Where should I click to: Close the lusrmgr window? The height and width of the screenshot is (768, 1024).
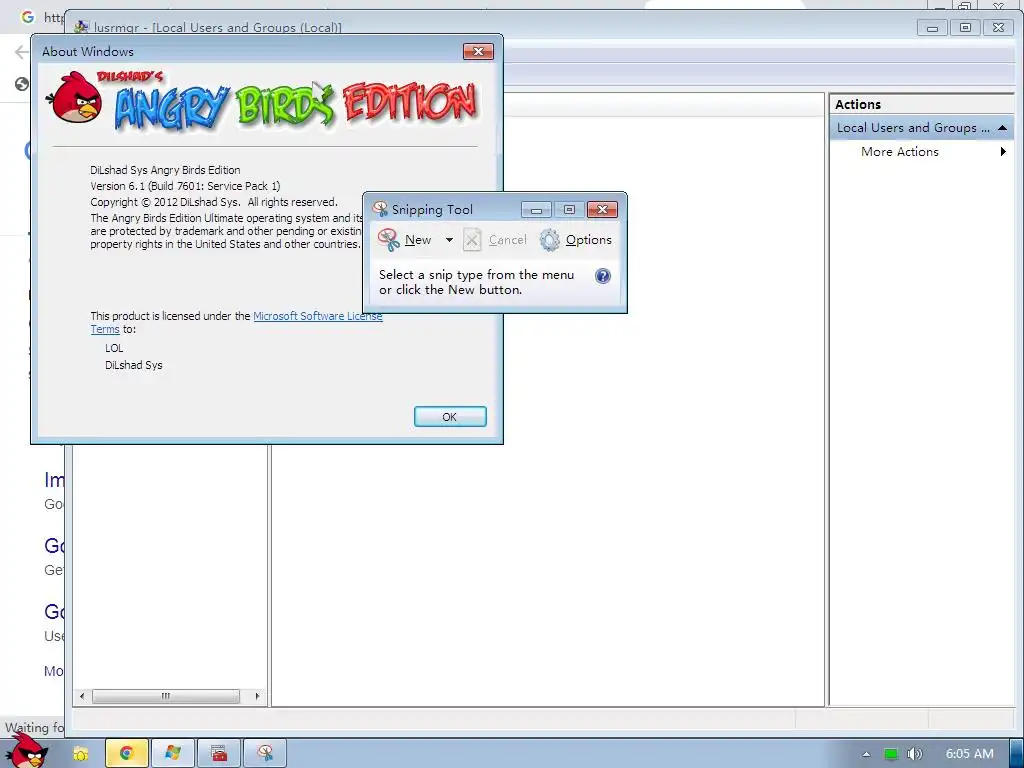[999, 27]
